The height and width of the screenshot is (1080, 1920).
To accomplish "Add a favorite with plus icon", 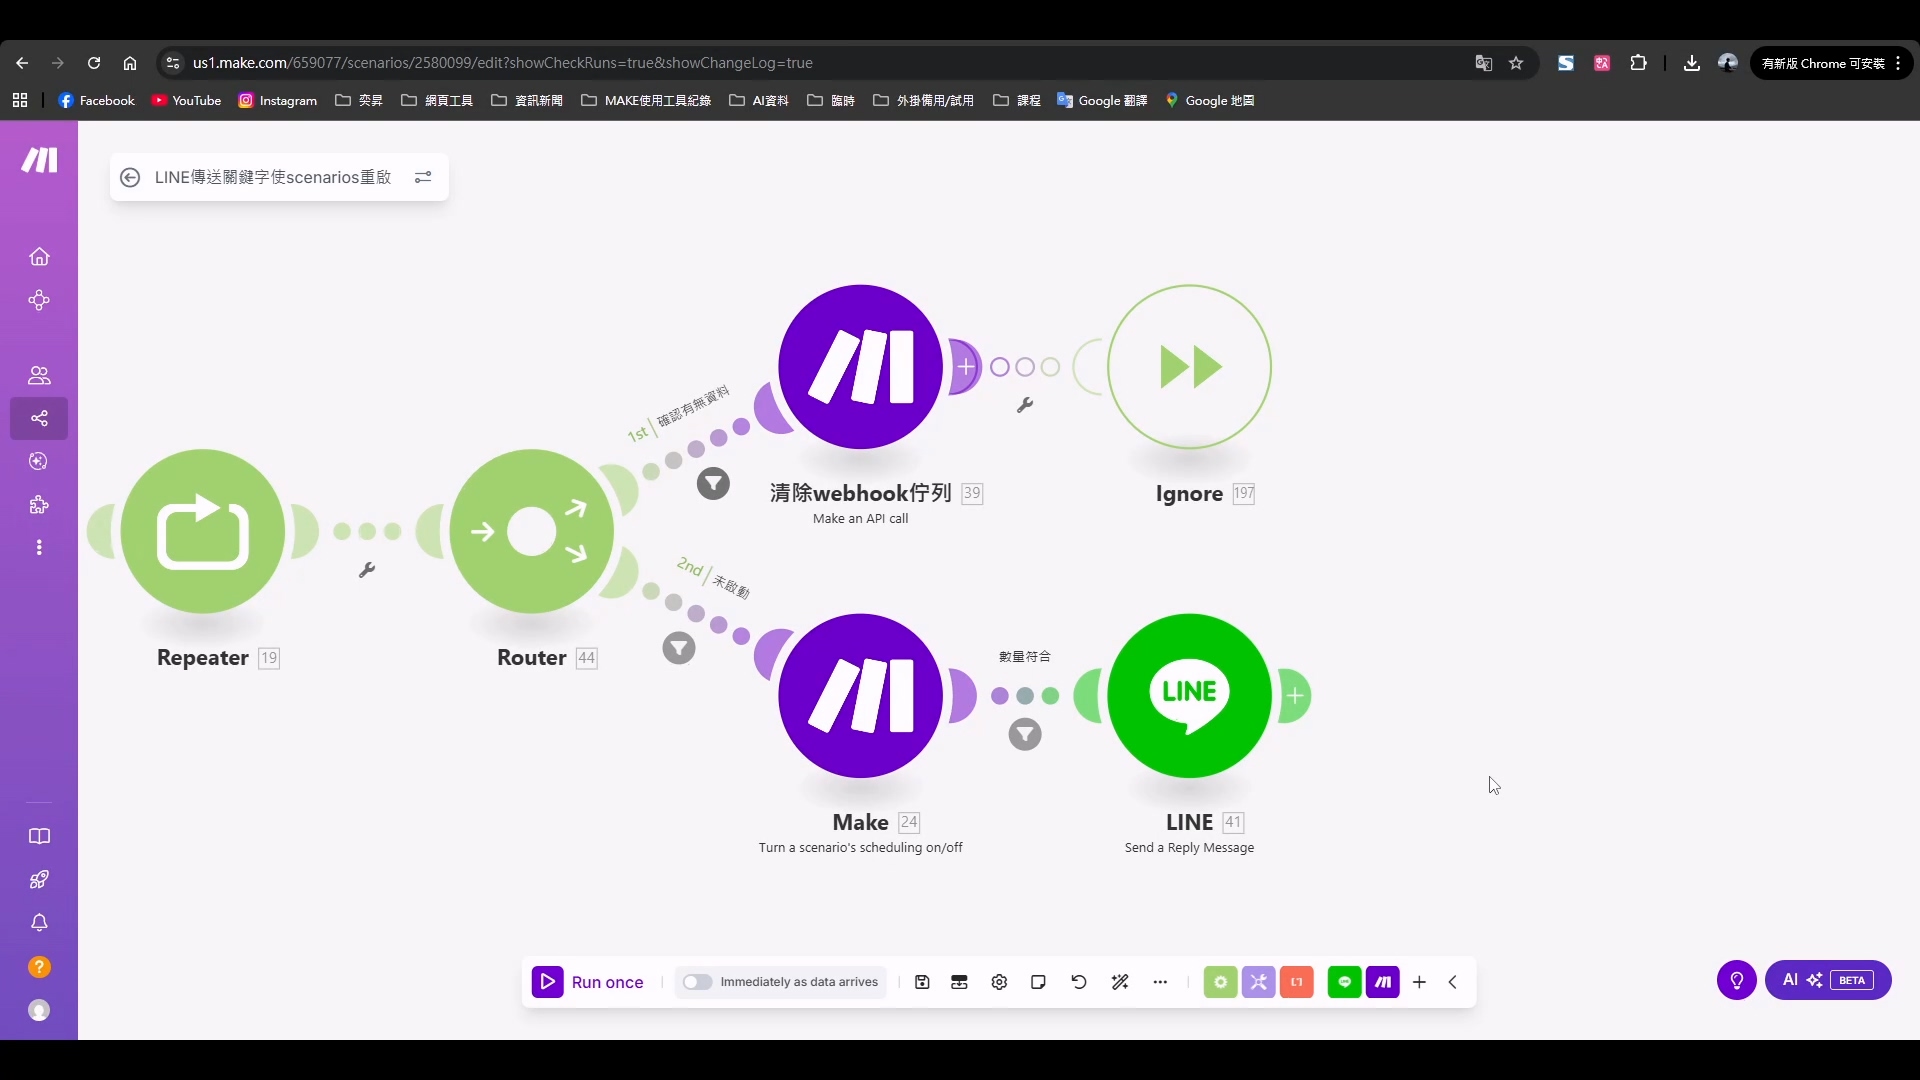I will click(1419, 982).
